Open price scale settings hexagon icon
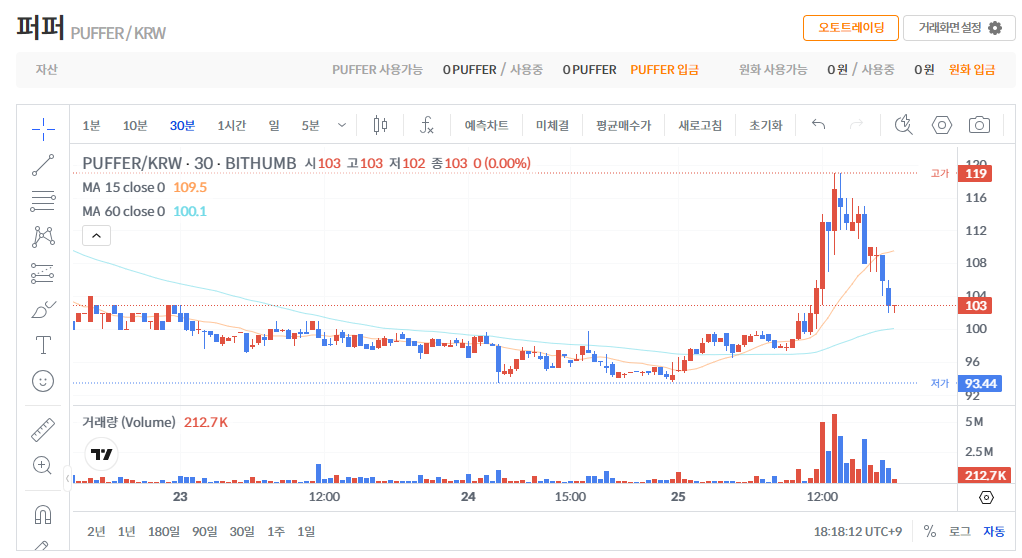The width and height of the screenshot is (1022, 558). point(986,497)
